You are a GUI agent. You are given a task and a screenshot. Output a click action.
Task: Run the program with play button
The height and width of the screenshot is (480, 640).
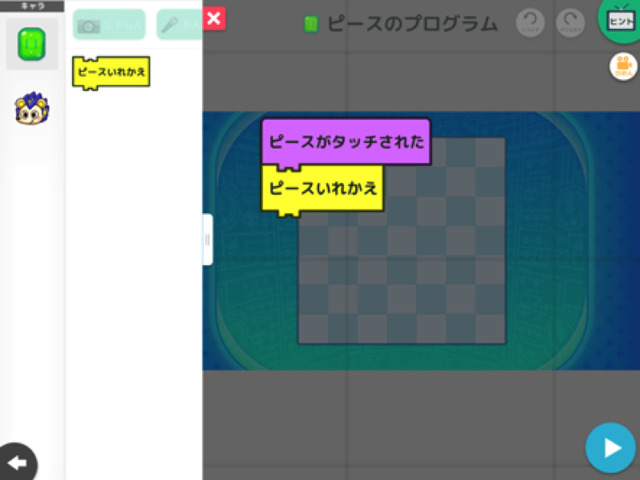(x=611, y=448)
